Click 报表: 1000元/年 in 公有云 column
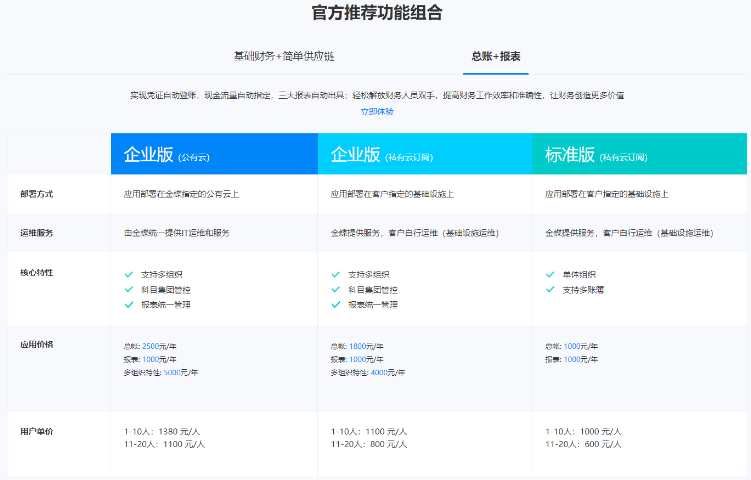Viewport: 751px width, 480px height. [x=150, y=359]
